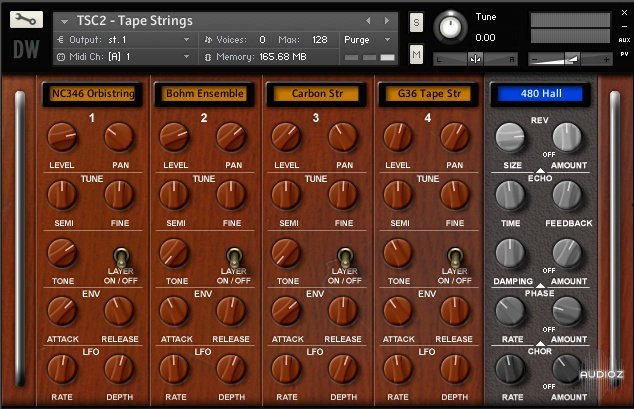Expand instrument name dropdown triangle
The height and width of the screenshot is (409, 634).
click(x=64, y=21)
